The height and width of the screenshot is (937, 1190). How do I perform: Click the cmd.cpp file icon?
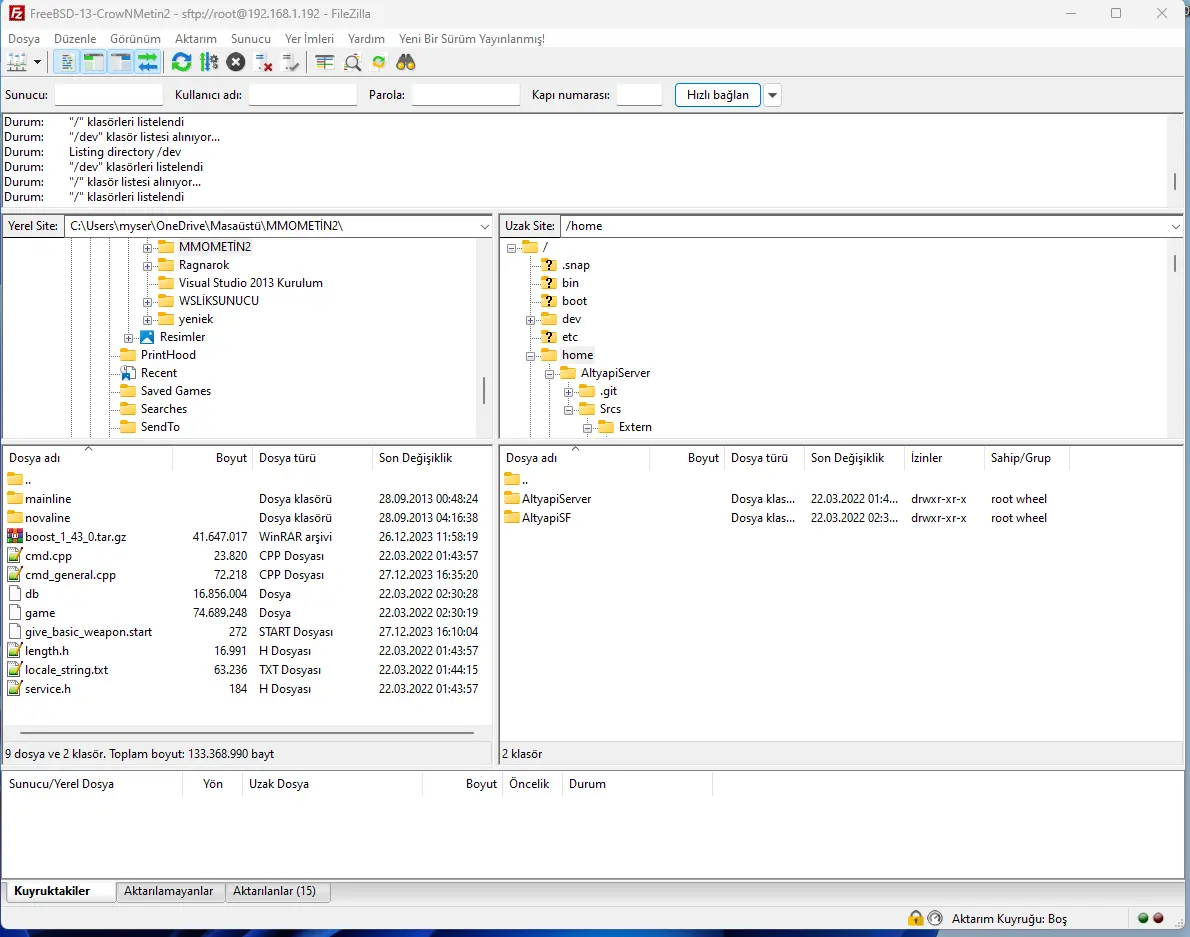[x=14, y=555]
